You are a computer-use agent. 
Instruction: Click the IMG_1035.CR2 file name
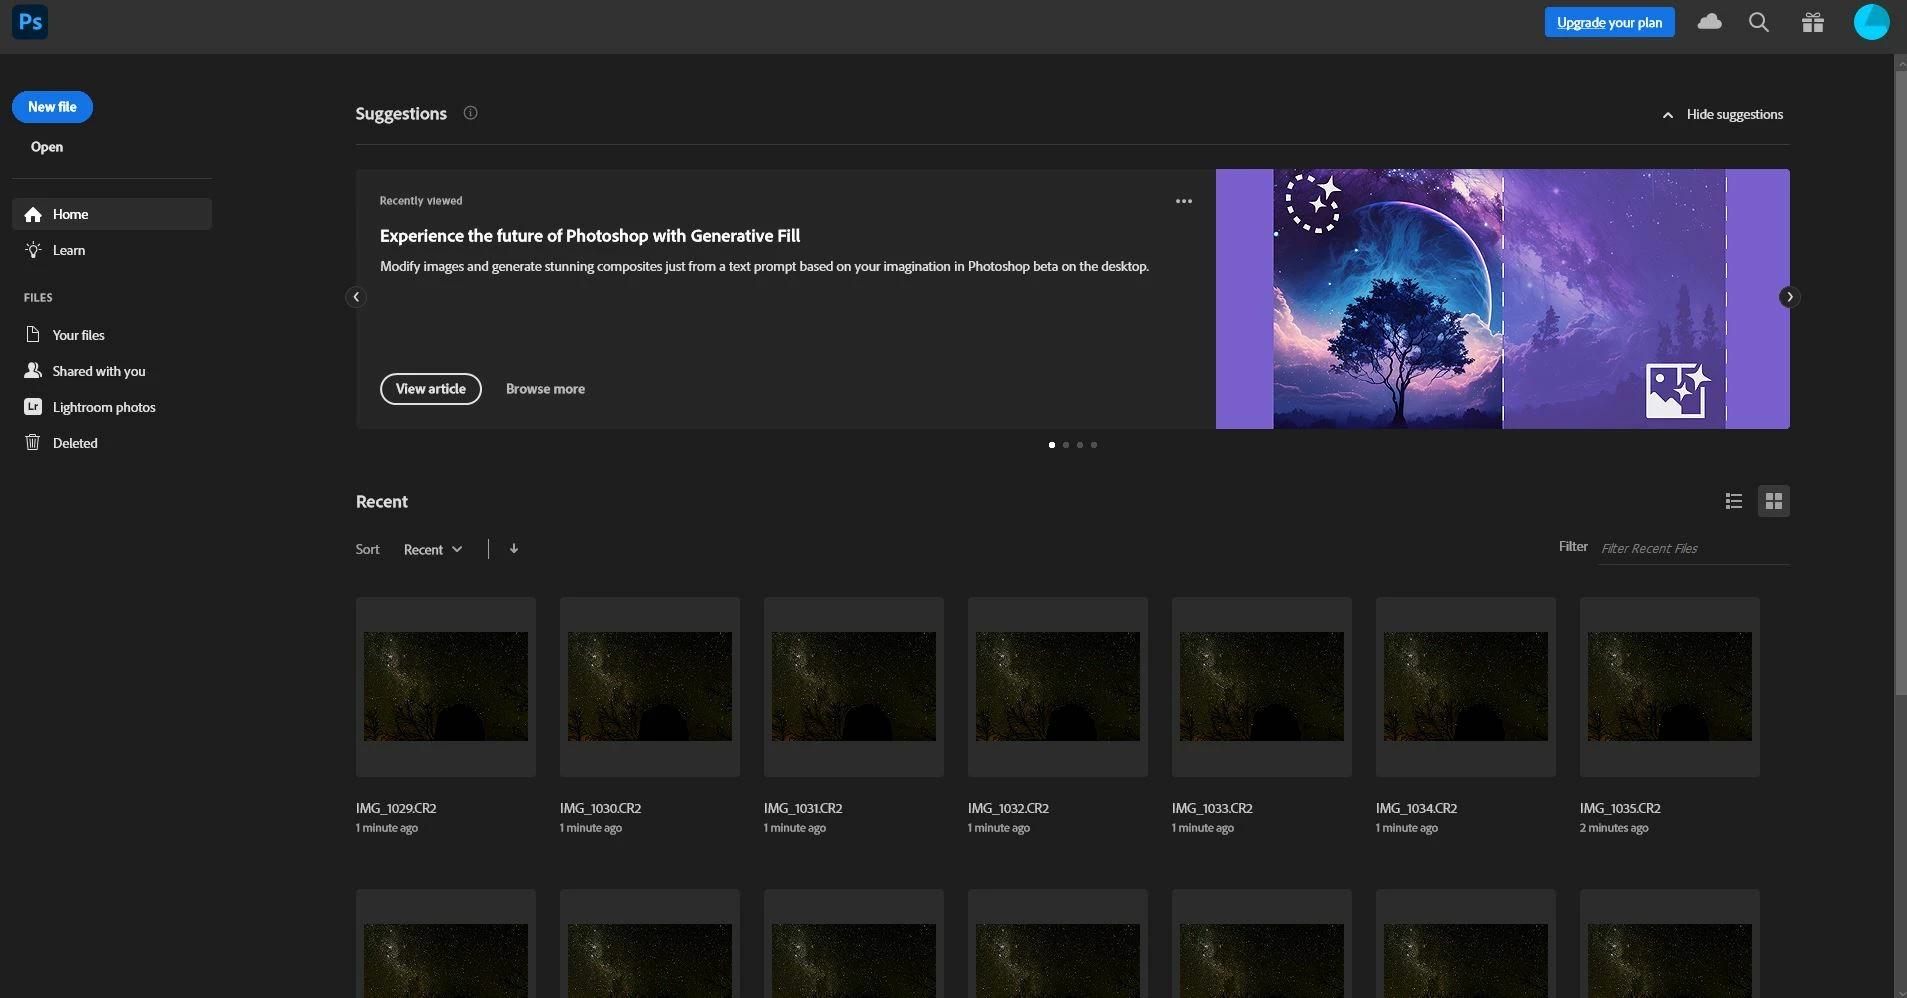click(x=1620, y=808)
